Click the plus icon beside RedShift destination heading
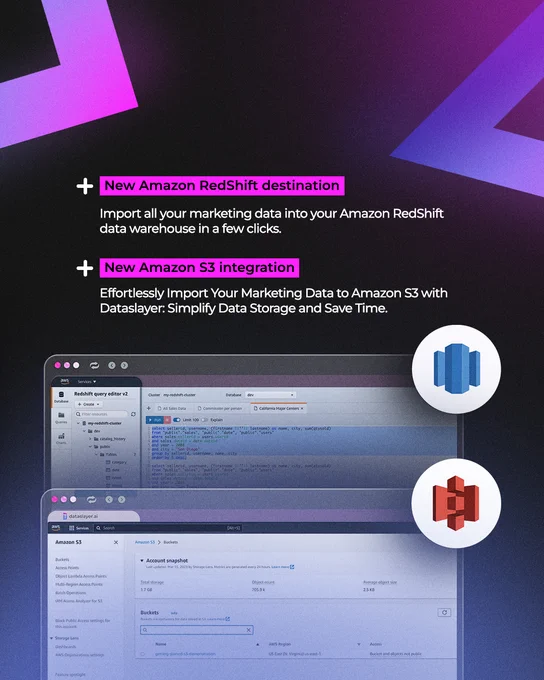The height and width of the screenshot is (680, 544). coord(85,186)
